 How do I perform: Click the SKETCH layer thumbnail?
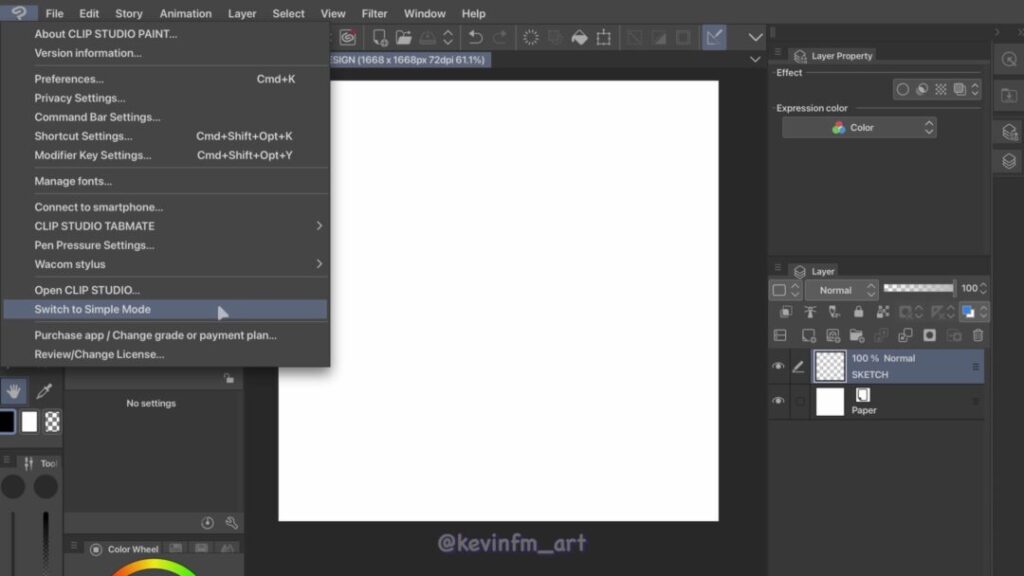point(830,366)
